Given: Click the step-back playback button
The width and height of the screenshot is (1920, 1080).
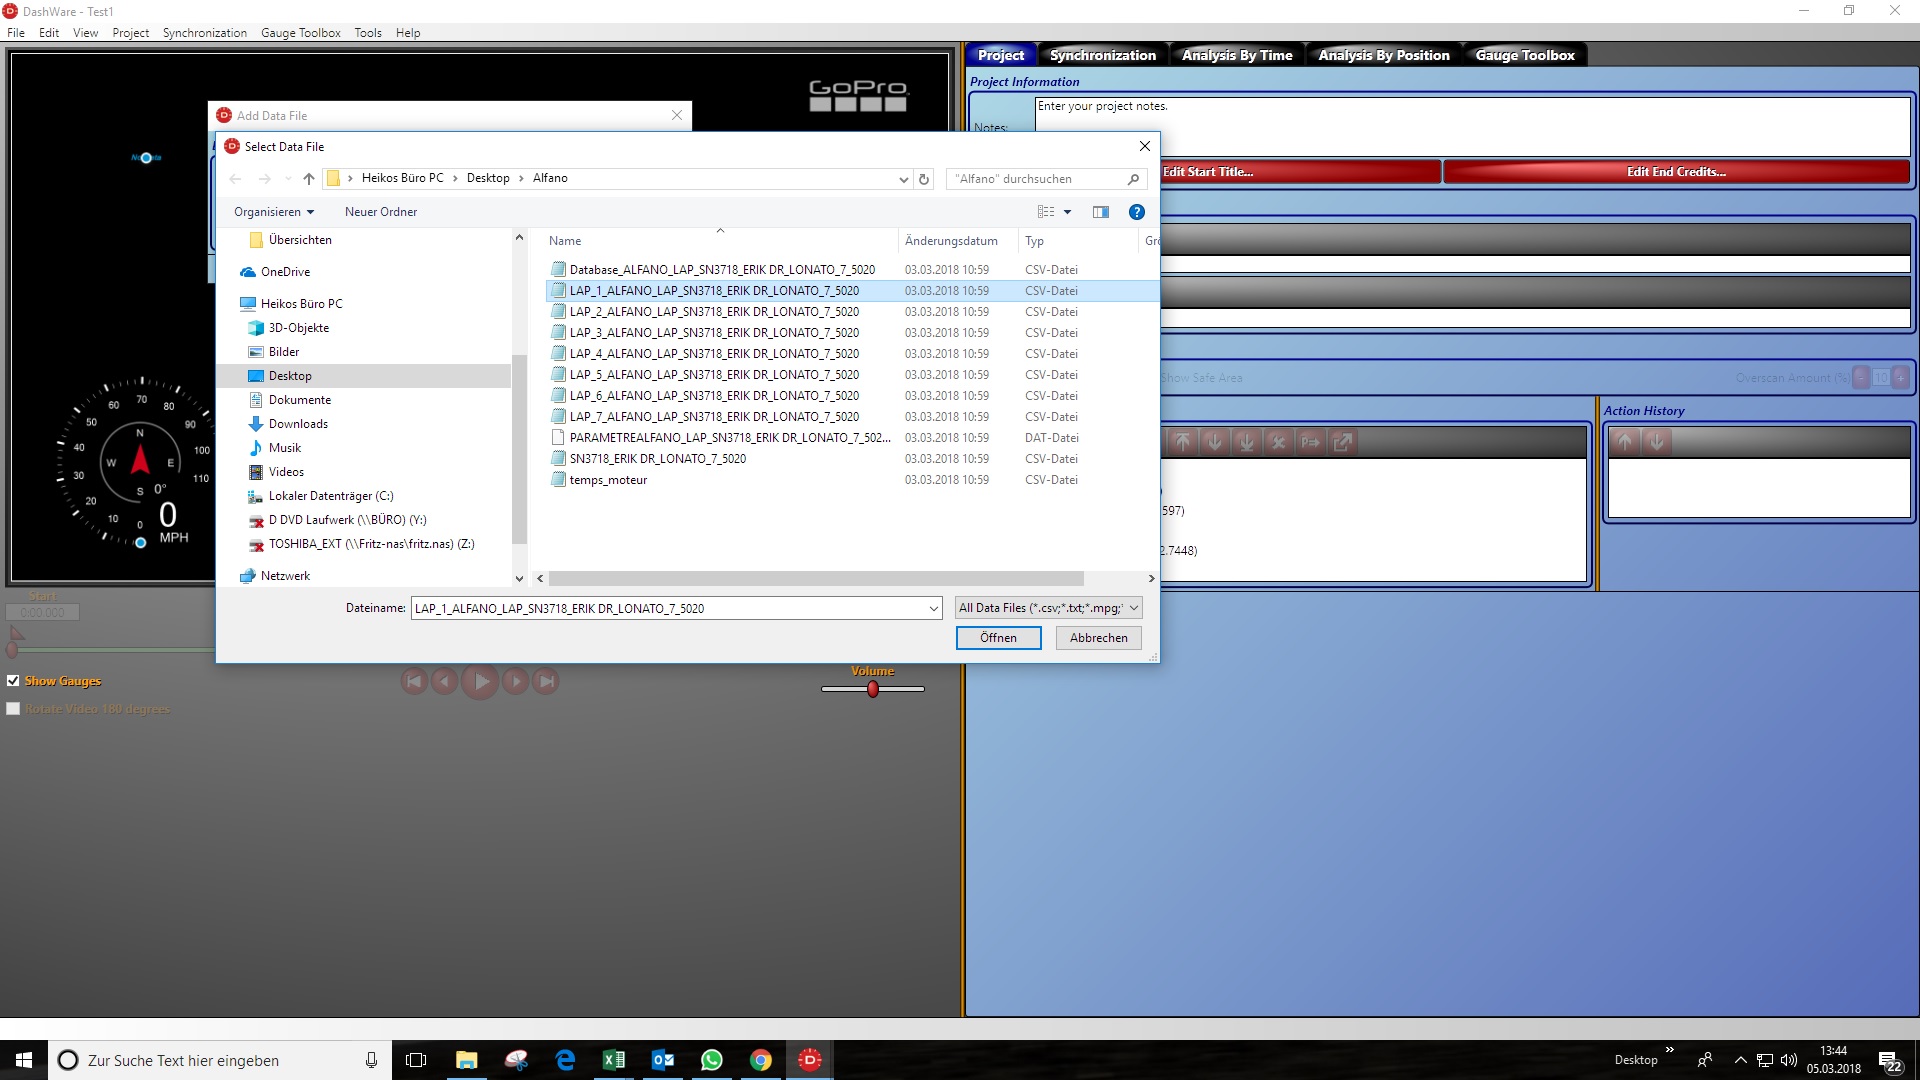Looking at the screenshot, I should 445,682.
